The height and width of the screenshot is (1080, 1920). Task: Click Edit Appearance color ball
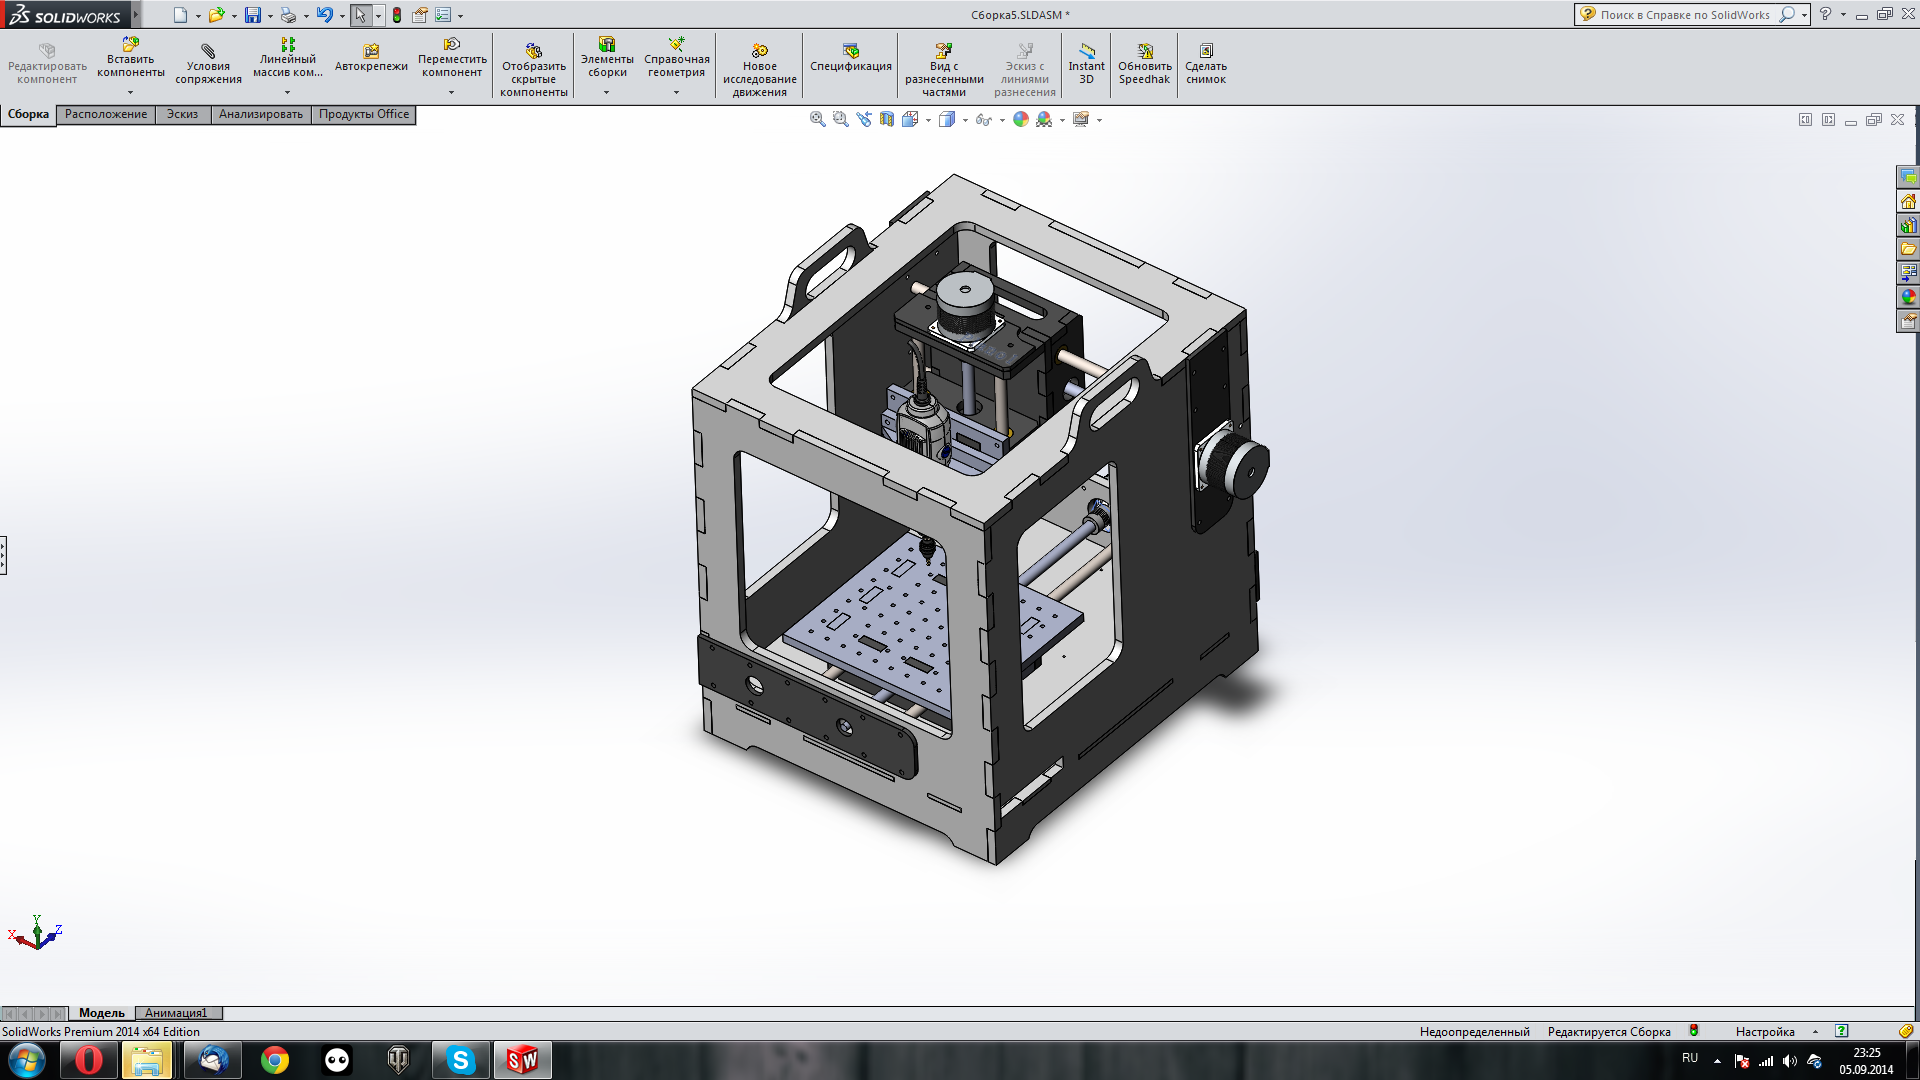1020,119
